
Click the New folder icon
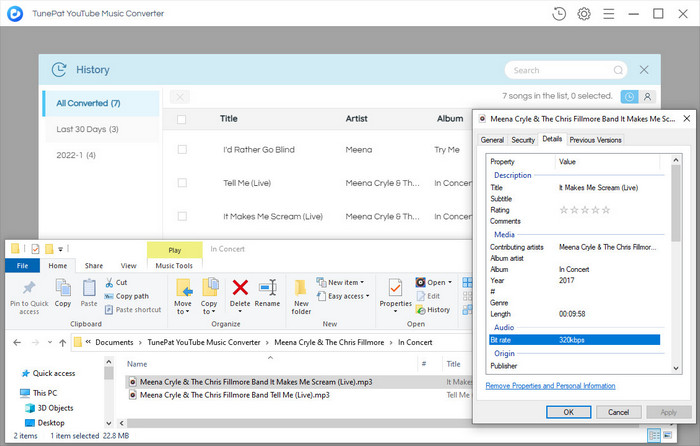[x=301, y=297]
